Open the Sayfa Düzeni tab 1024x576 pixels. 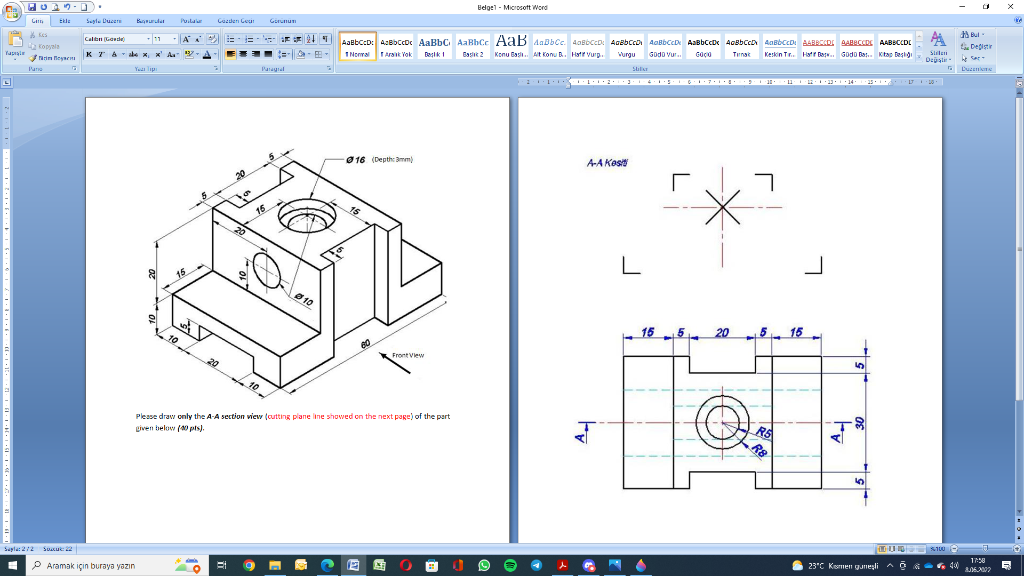(104, 21)
